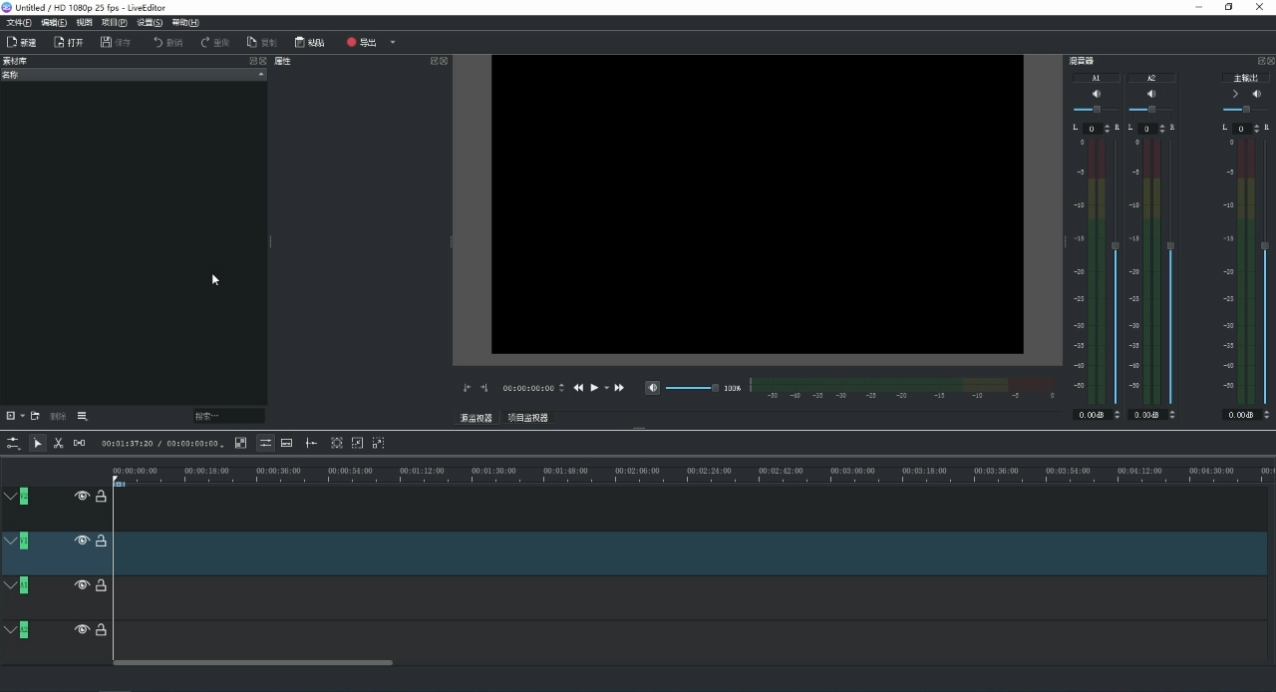Close the 素材库 panel
This screenshot has height=692, width=1276.
263,61
